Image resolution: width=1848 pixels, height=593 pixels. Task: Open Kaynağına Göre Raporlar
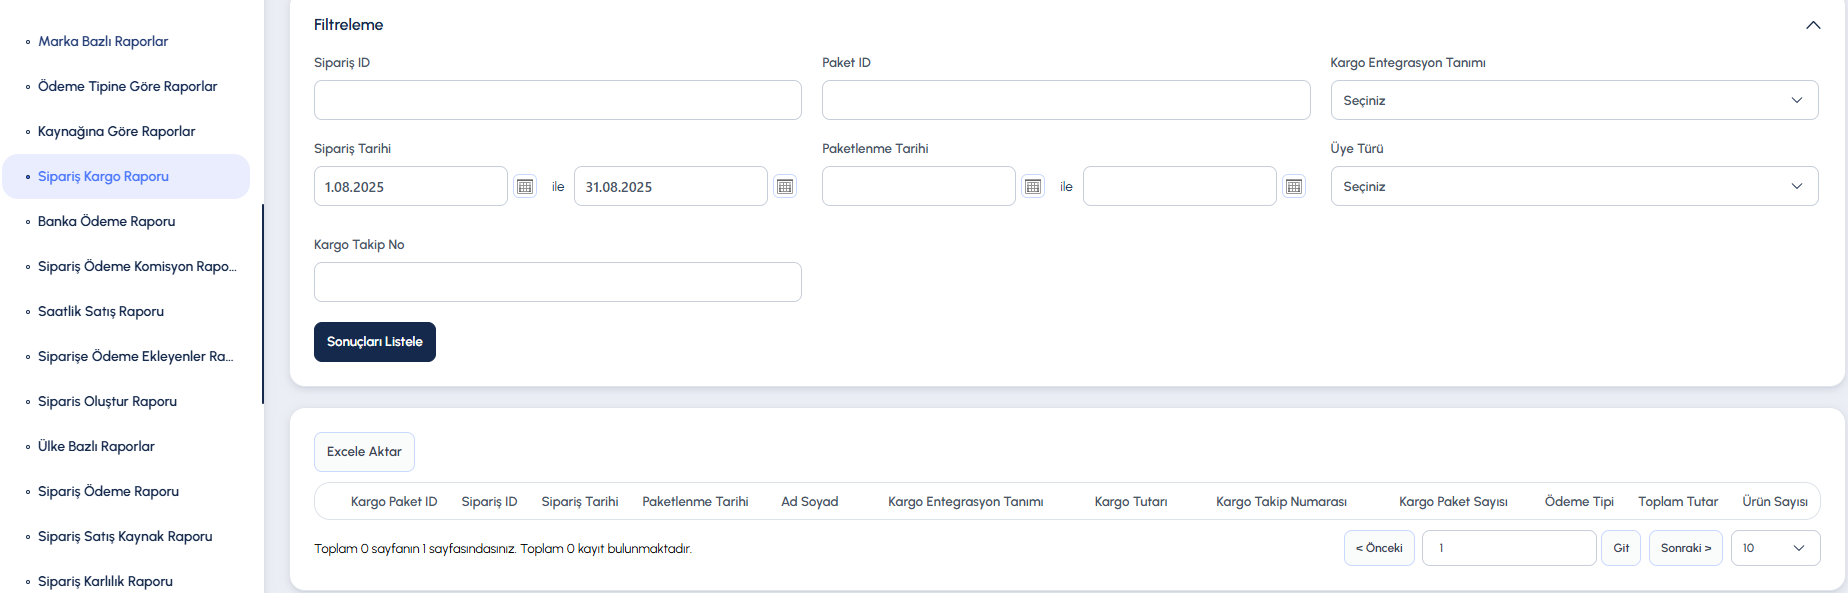coord(116,131)
